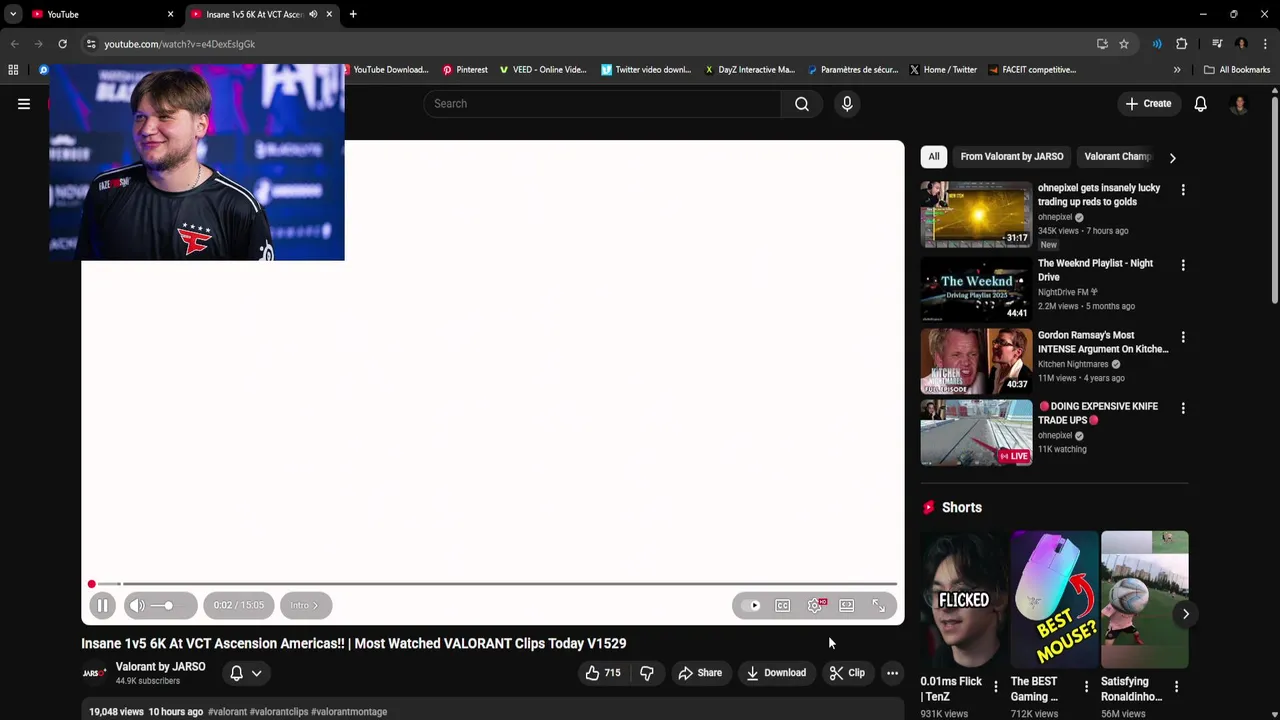Open the tab search dropdown arrow
The width and height of the screenshot is (1280, 720).
point(13,14)
